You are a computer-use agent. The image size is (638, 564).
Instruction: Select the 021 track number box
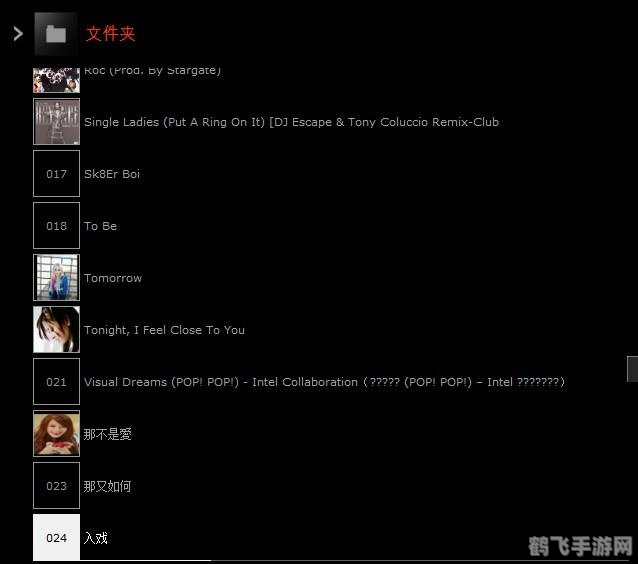pos(56,382)
